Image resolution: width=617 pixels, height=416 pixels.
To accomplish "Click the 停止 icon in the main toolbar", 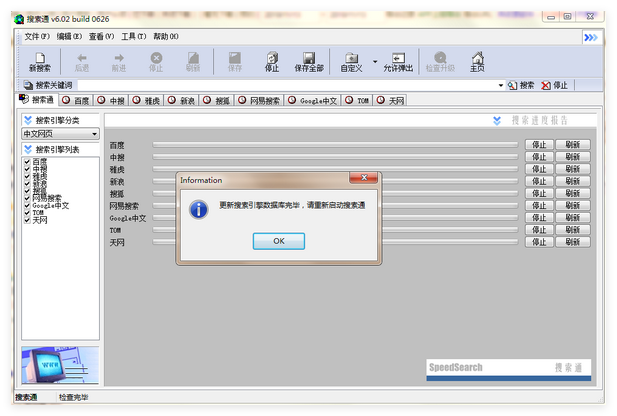I will [272, 62].
